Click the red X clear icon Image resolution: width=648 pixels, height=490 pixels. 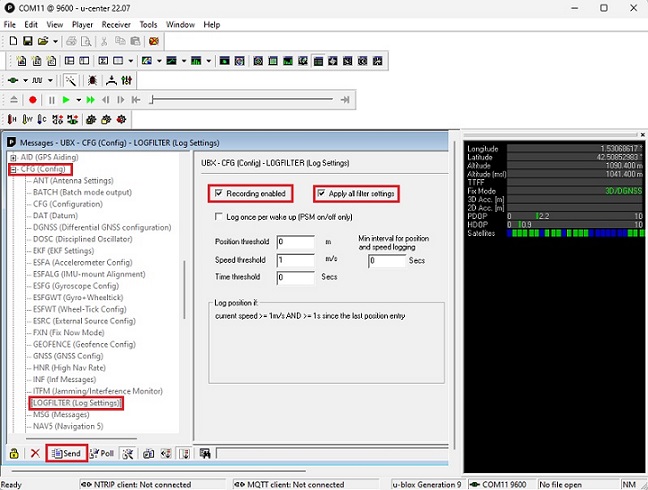(x=35, y=453)
